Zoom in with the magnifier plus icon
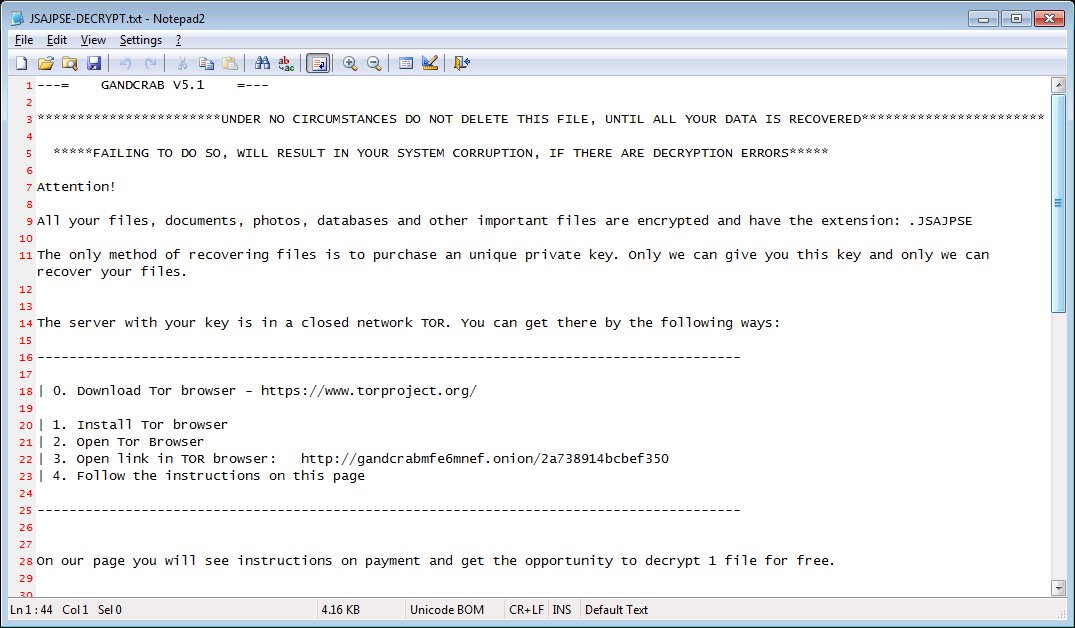 pyautogui.click(x=350, y=64)
